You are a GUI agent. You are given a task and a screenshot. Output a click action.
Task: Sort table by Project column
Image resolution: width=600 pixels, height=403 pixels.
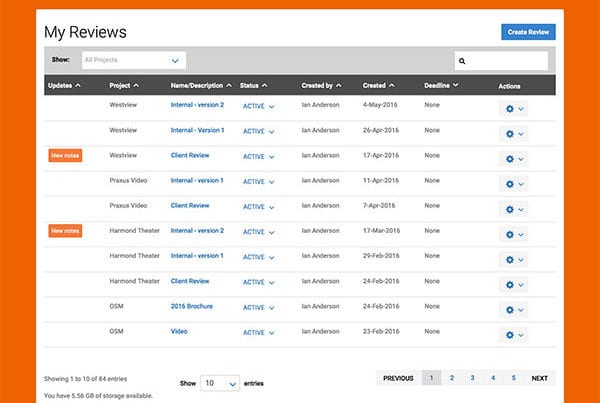(x=124, y=86)
